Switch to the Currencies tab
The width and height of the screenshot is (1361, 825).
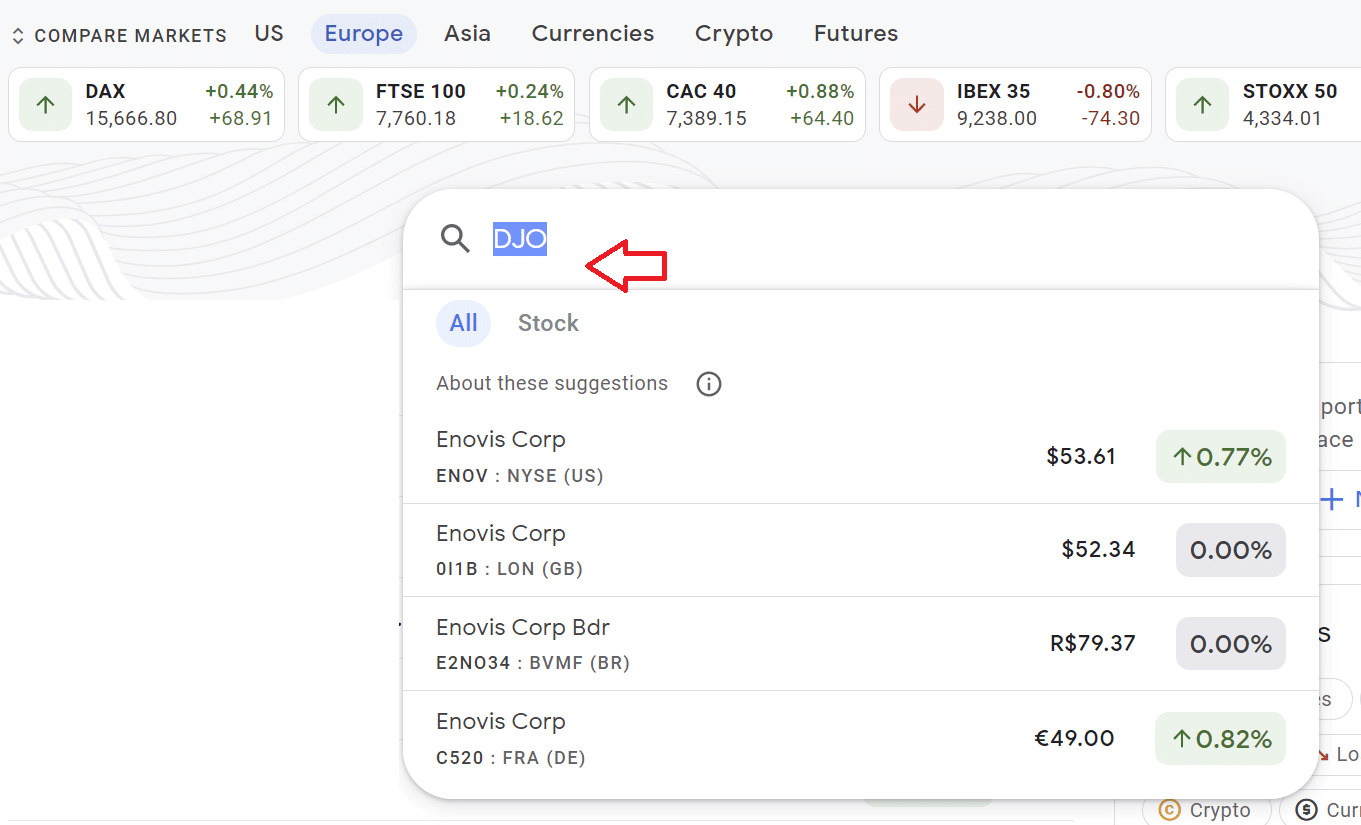click(x=593, y=33)
